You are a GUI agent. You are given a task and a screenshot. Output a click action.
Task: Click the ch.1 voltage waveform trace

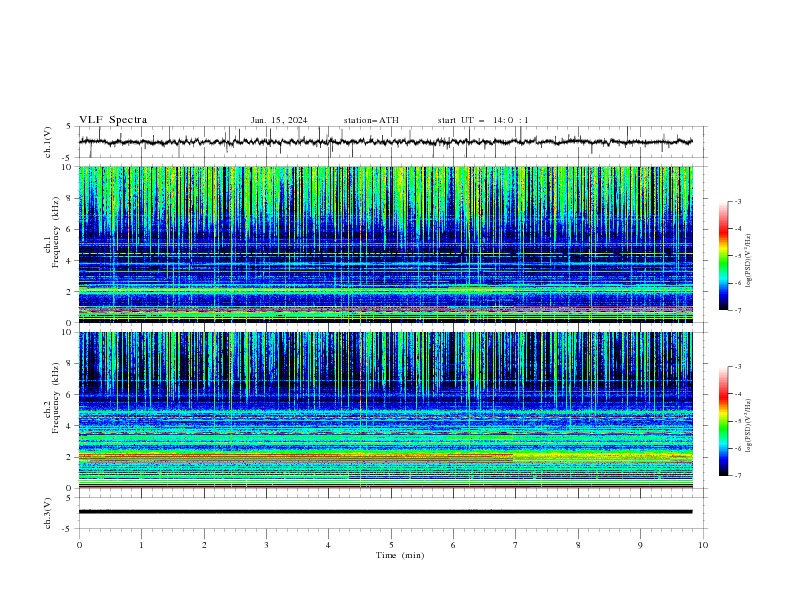385,142
